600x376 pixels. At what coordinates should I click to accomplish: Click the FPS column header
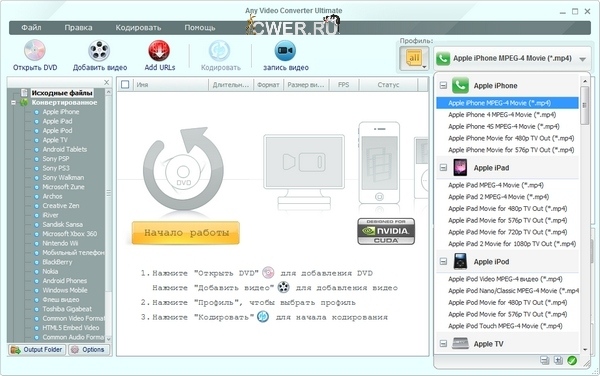click(x=343, y=85)
